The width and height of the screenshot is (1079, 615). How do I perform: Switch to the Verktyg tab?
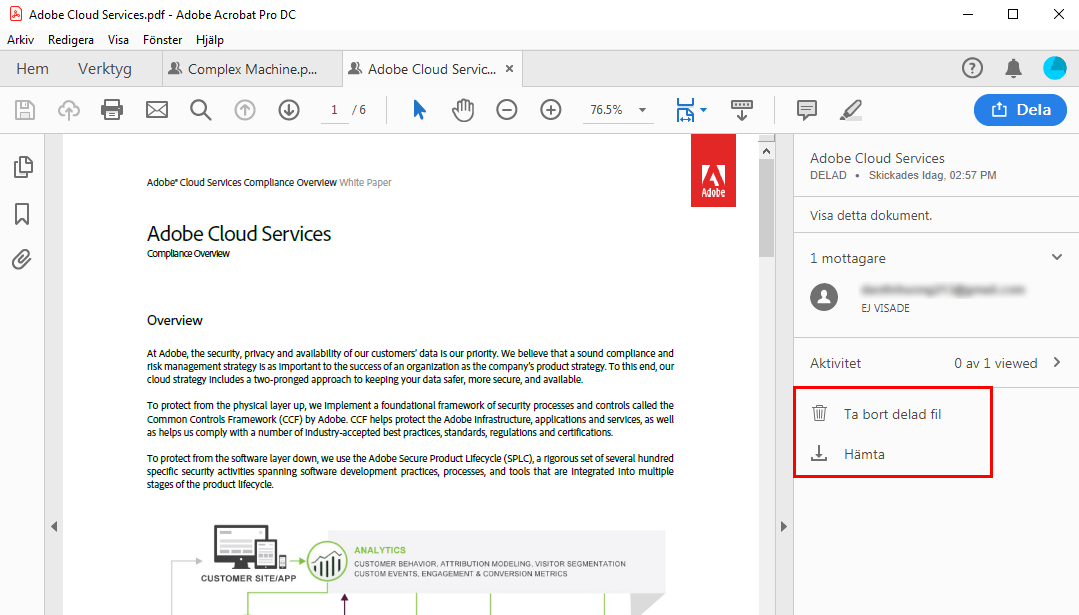click(x=105, y=69)
